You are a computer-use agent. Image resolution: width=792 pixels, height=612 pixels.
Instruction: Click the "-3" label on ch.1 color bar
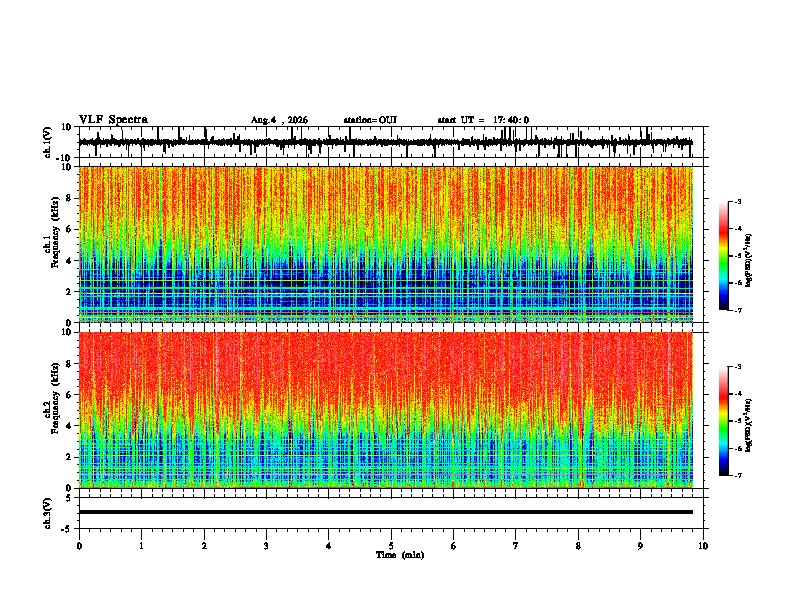(x=738, y=202)
